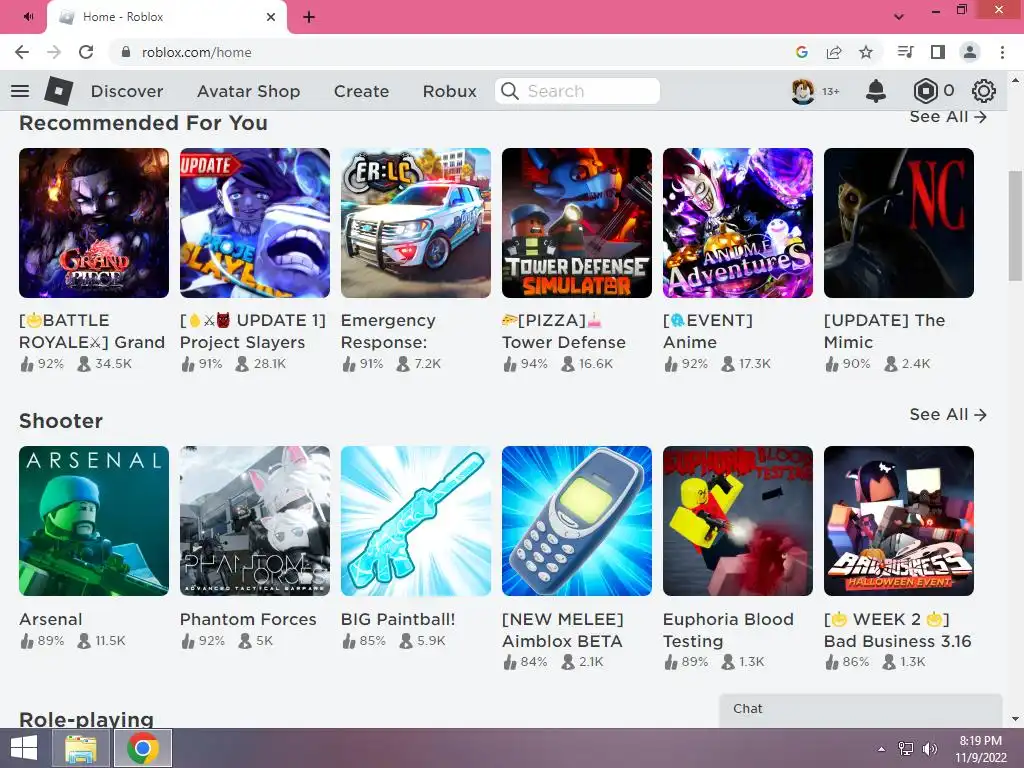The image size is (1024, 768).
Task: Open the Robux page
Action: coord(449,91)
